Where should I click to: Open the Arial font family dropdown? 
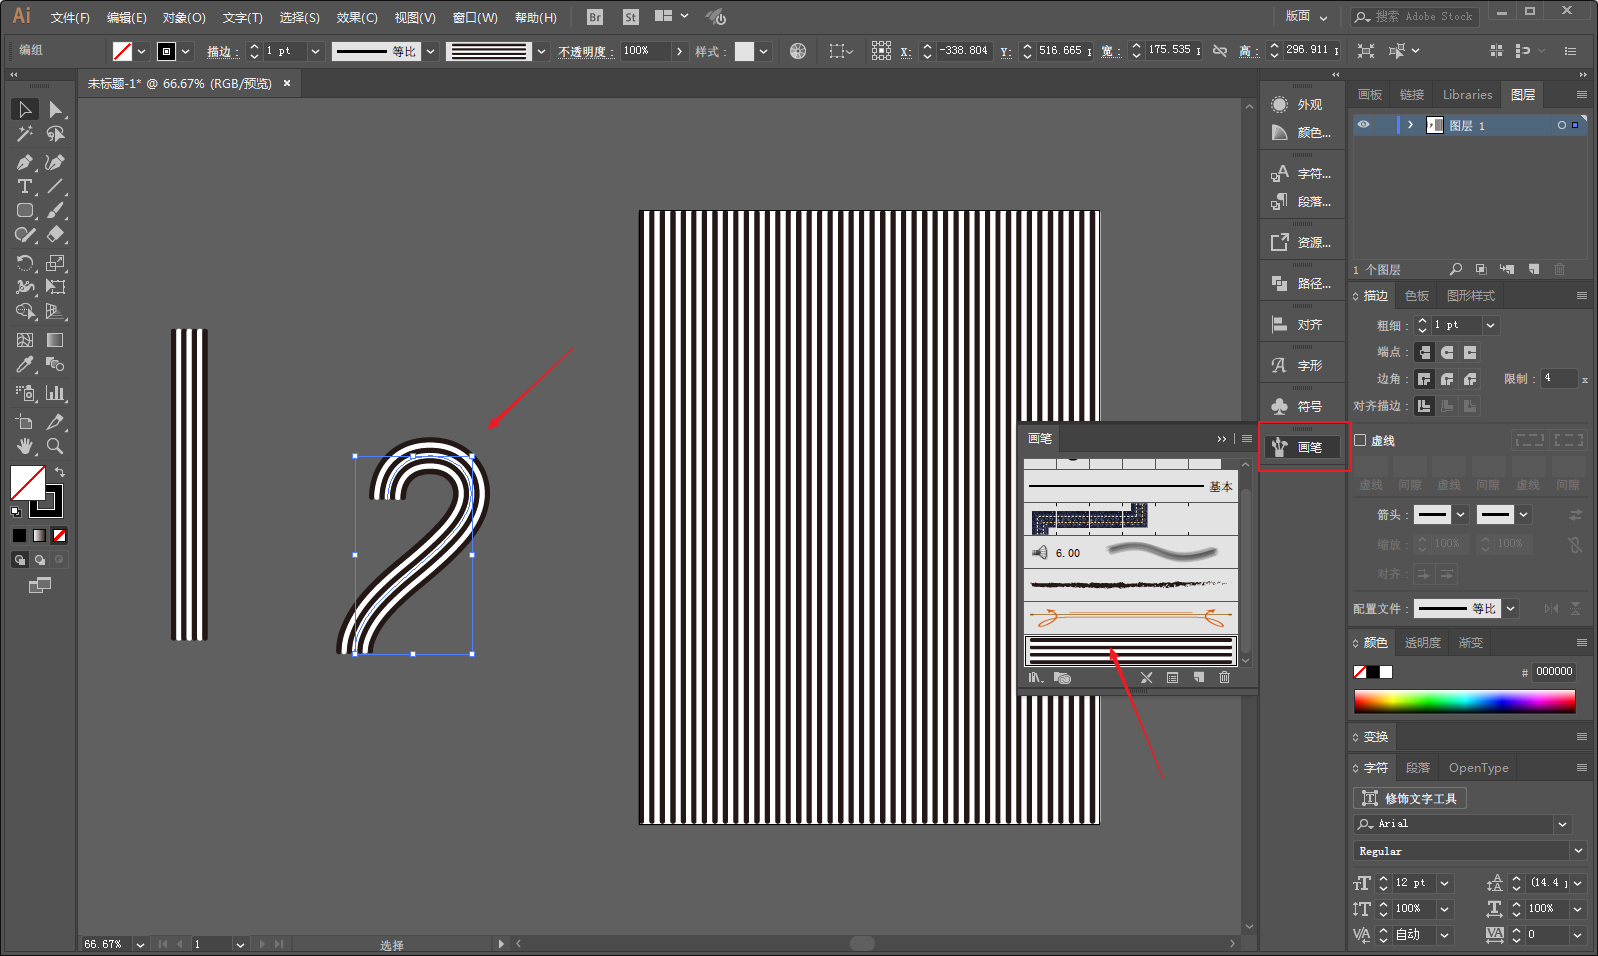1562,824
